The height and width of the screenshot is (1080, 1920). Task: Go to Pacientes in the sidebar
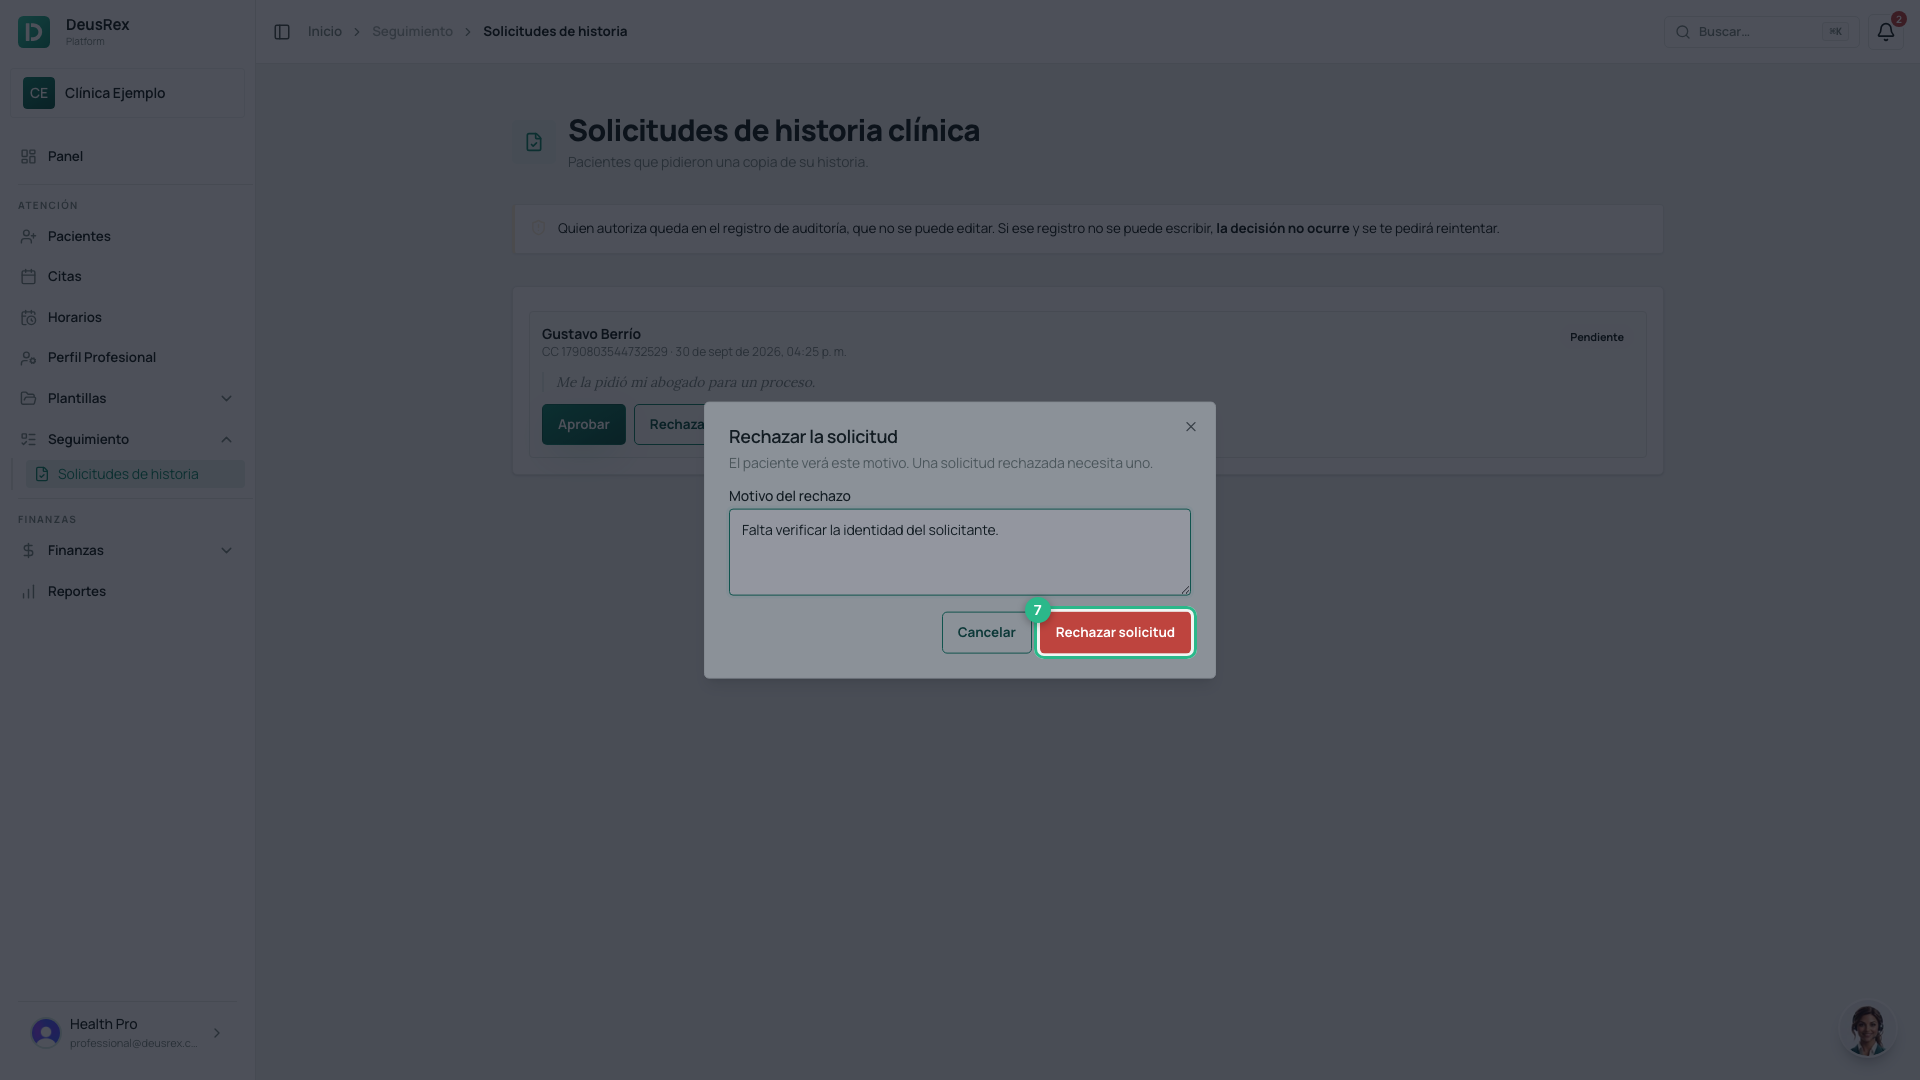point(128,237)
